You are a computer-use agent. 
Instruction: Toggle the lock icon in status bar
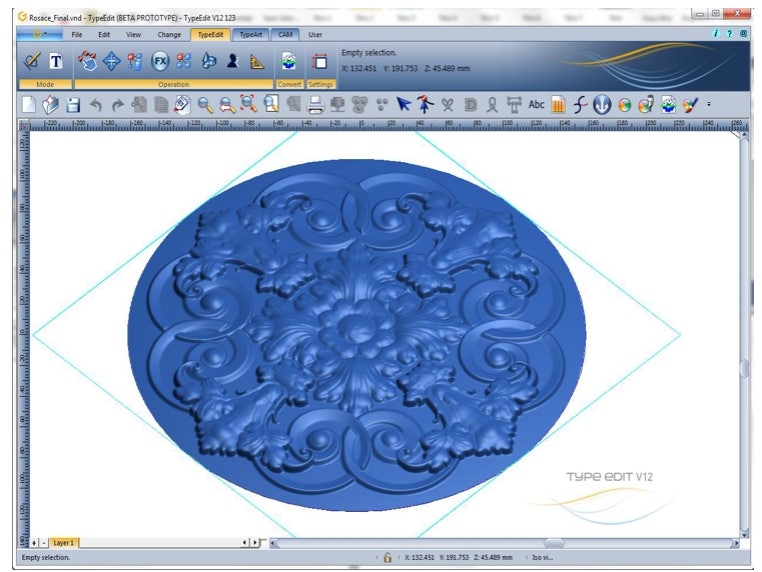point(387,557)
